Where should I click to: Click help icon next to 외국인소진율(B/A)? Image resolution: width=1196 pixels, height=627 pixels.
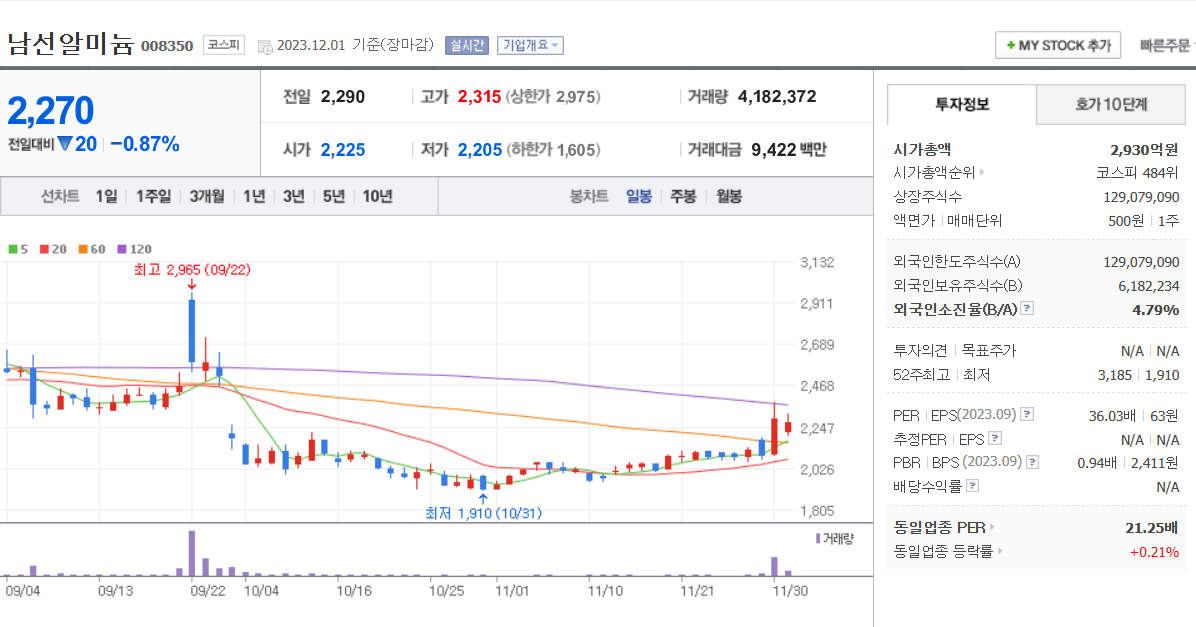(x=1027, y=308)
